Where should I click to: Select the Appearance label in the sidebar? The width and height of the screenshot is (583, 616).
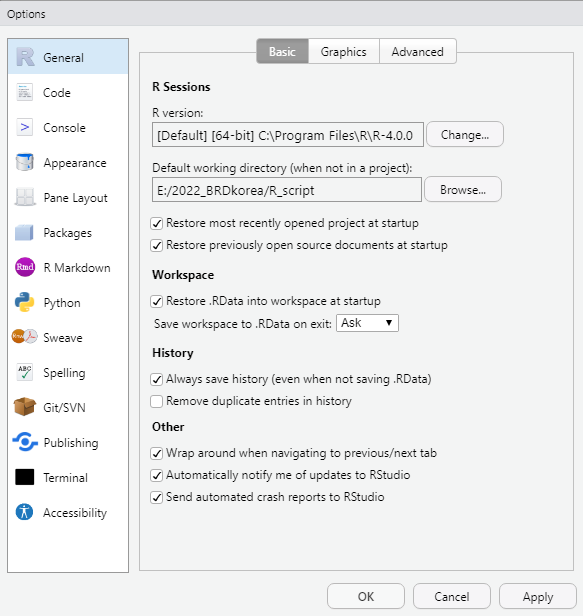pyautogui.click(x=75, y=163)
